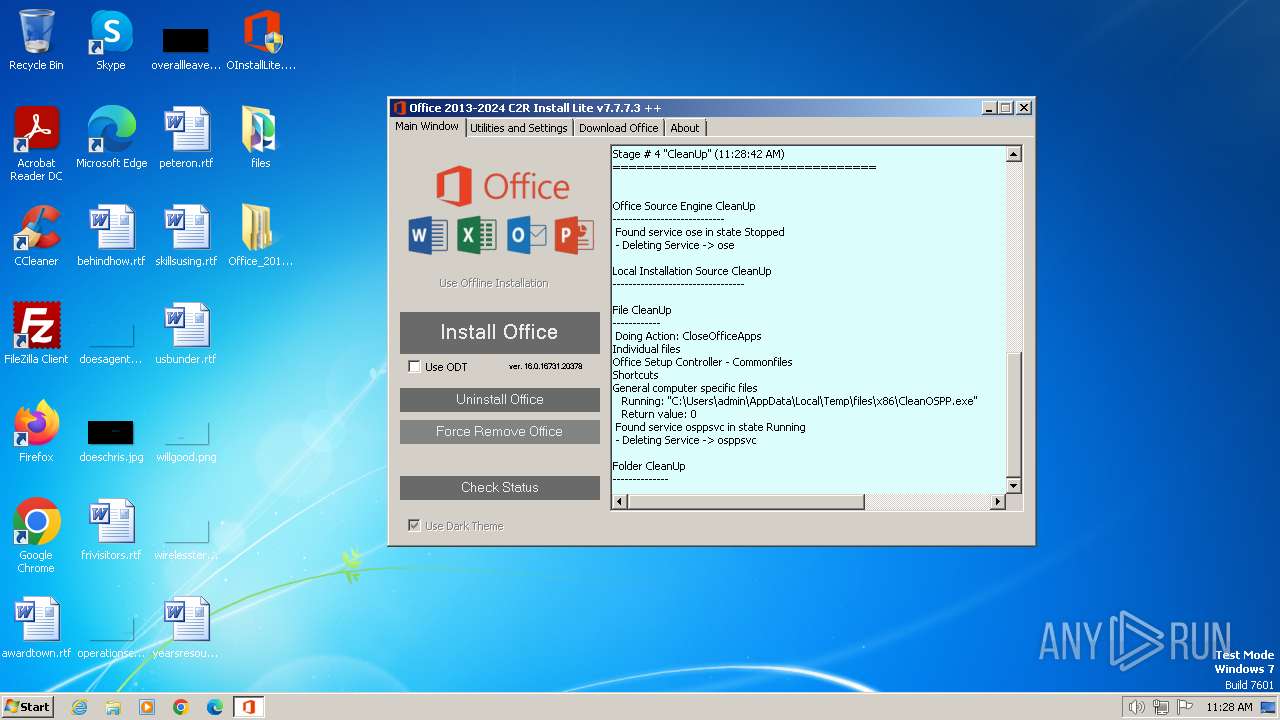Viewport: 1280px width, 720px height.
Task: Open skillsusing.rtf document icon
Action: [x=186, y=235]
